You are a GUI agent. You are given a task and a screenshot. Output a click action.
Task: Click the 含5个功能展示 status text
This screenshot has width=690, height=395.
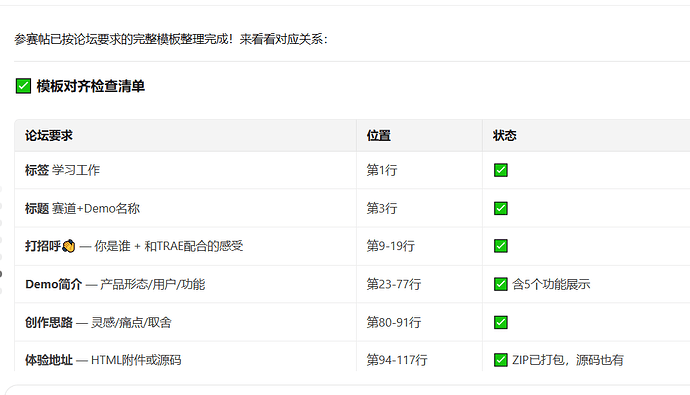click(x=551, y=284)
